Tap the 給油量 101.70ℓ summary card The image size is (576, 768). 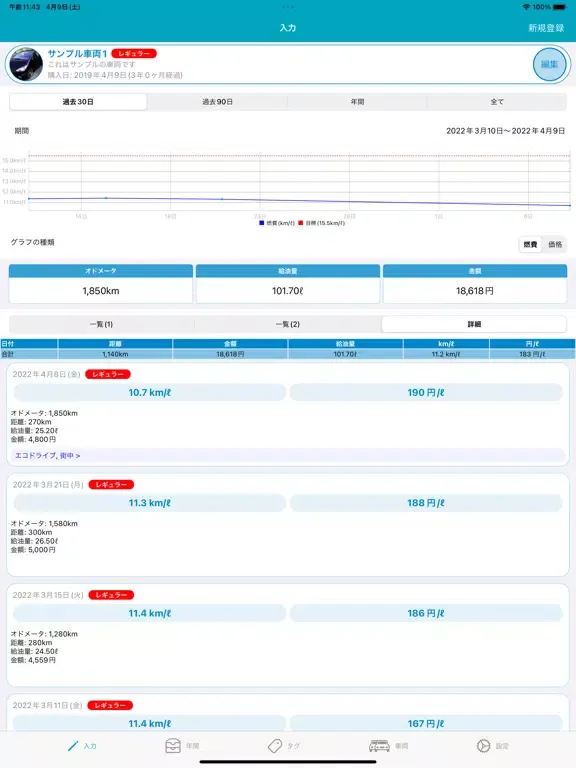pos(288,284)
